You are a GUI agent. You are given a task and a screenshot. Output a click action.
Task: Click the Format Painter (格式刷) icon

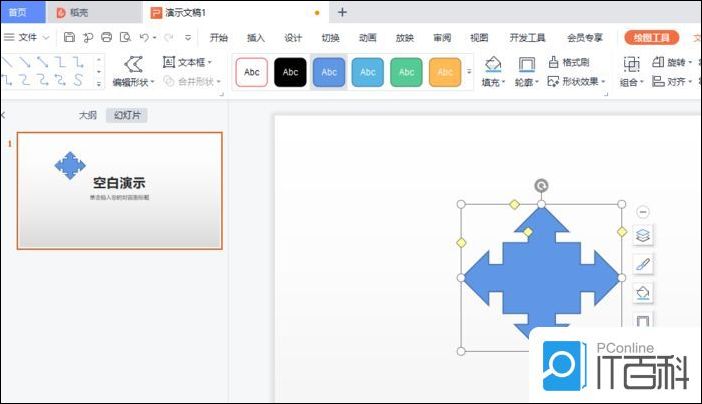click(553, 62)
